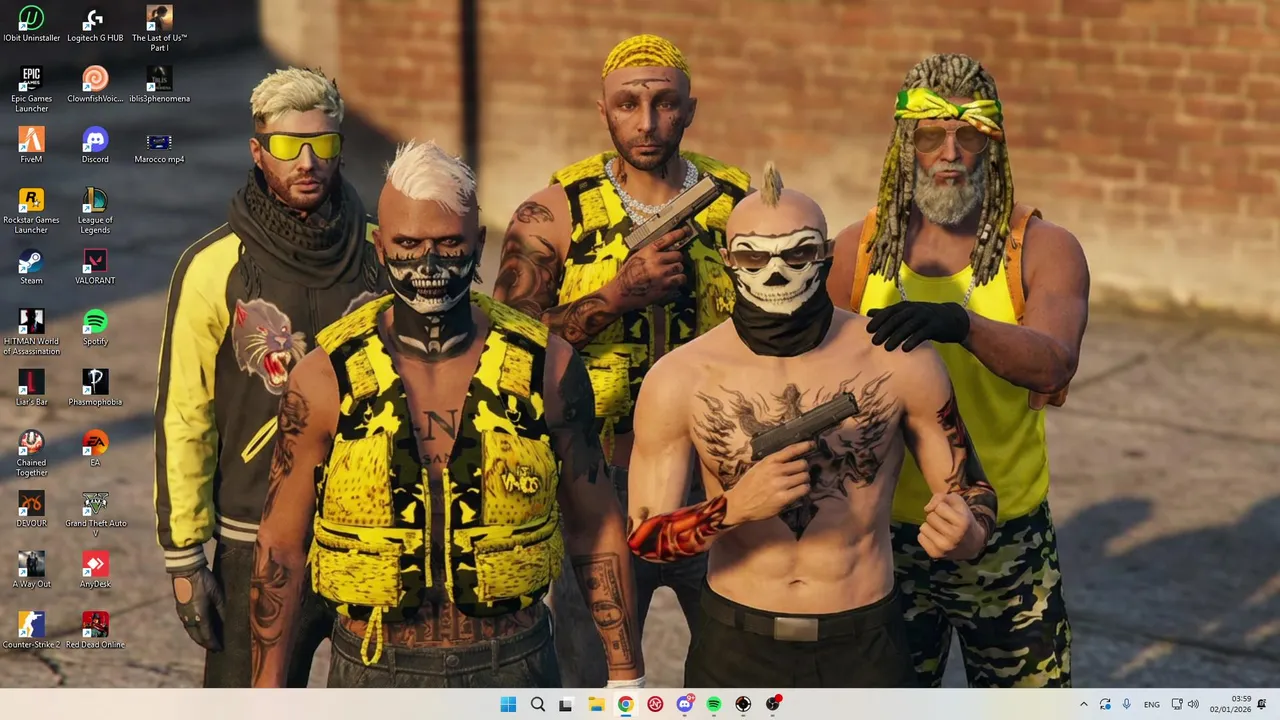Open HITMAN World of Assassination shortcut
The height and width of the screenshot is (720, 1280).
[31, 332]
